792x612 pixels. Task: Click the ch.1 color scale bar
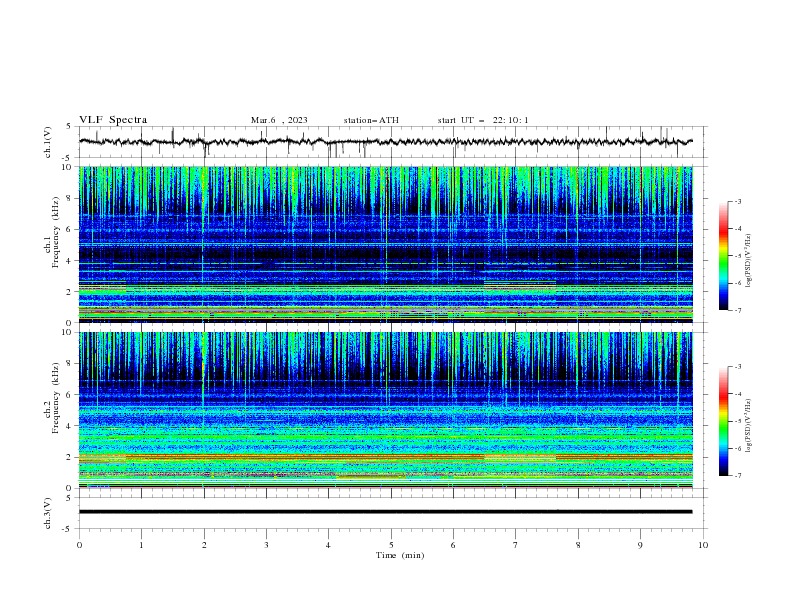click(x=723, y=256)
